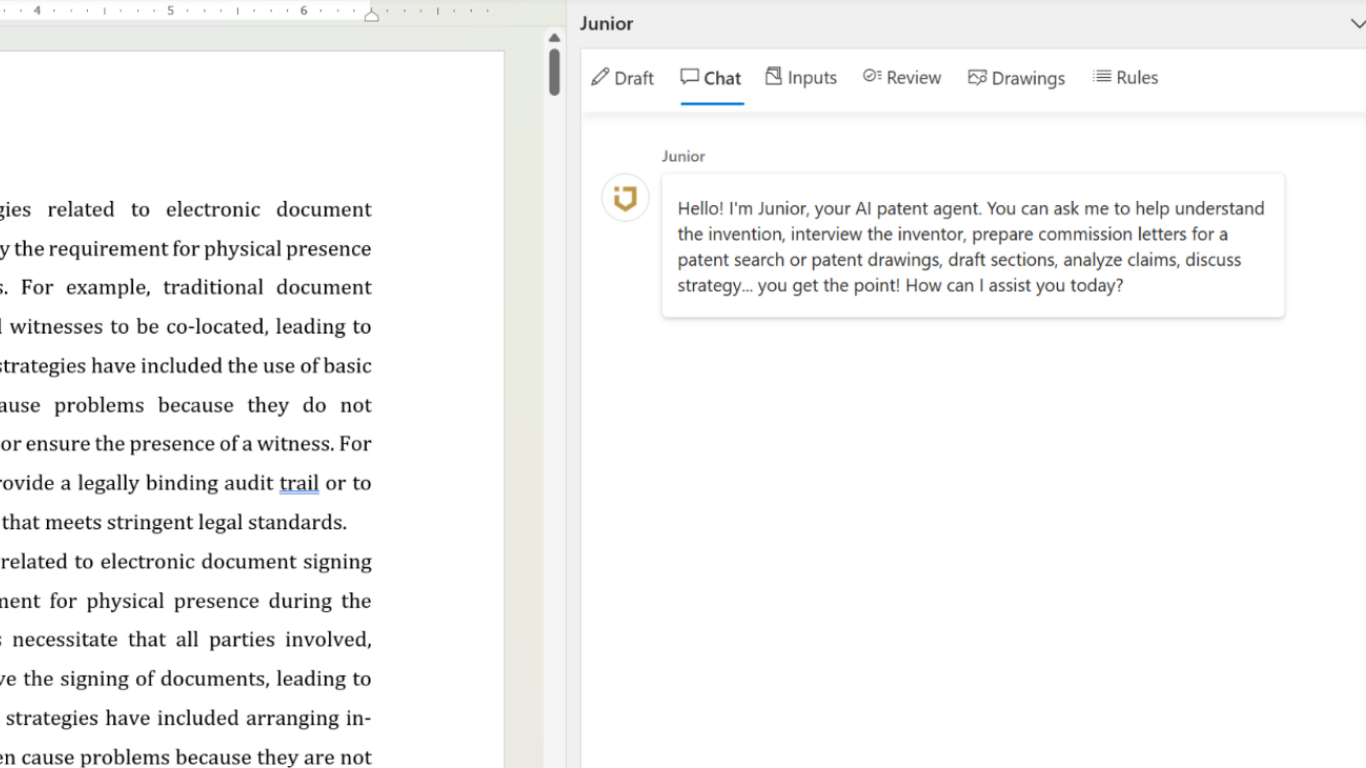Image resolution: width=1366 pixels, height=768 pixels.
Task: Click the Drawings tab picture icon
Action: [x=977, y=78]
